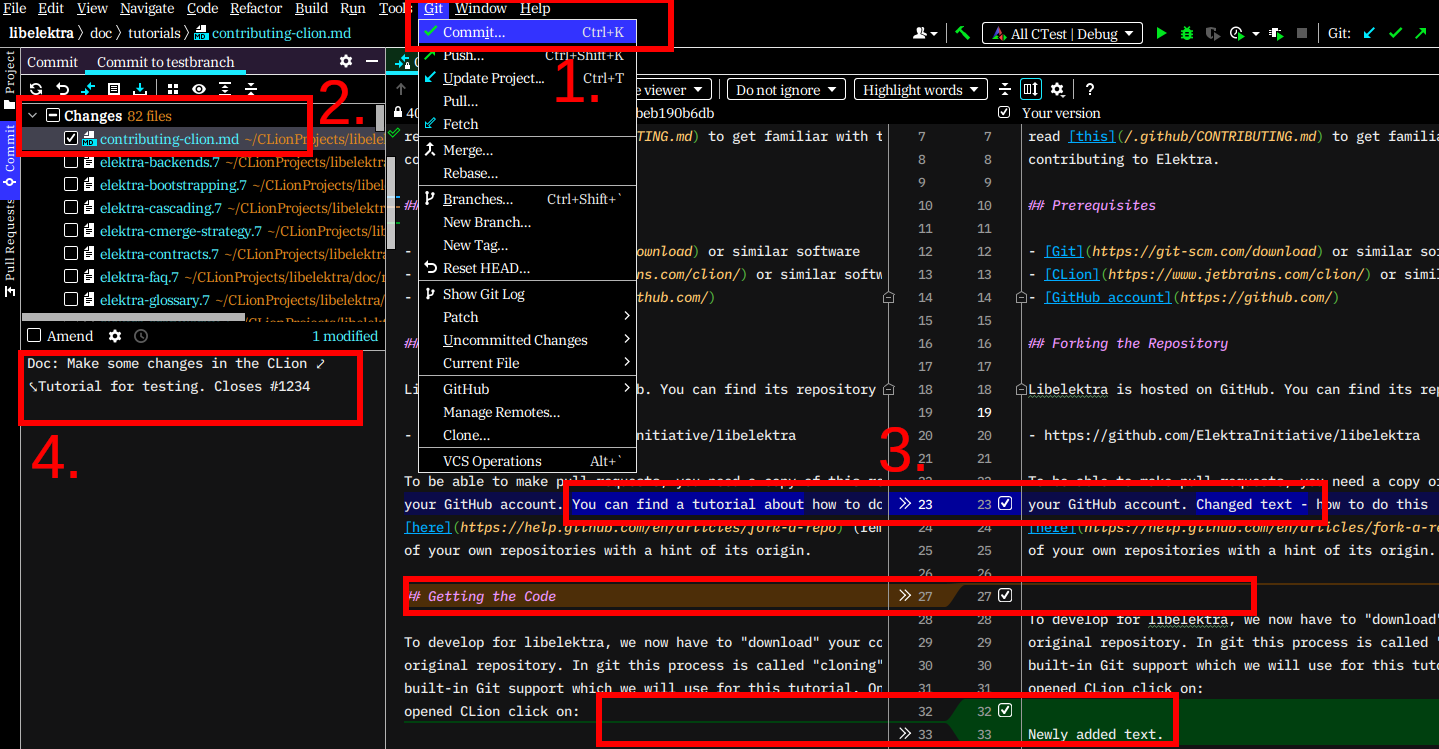The width and height of the screenshot is (1439, 749).
Task: Uncheck the line 23 change checkbox
Action: [1004, 504]
